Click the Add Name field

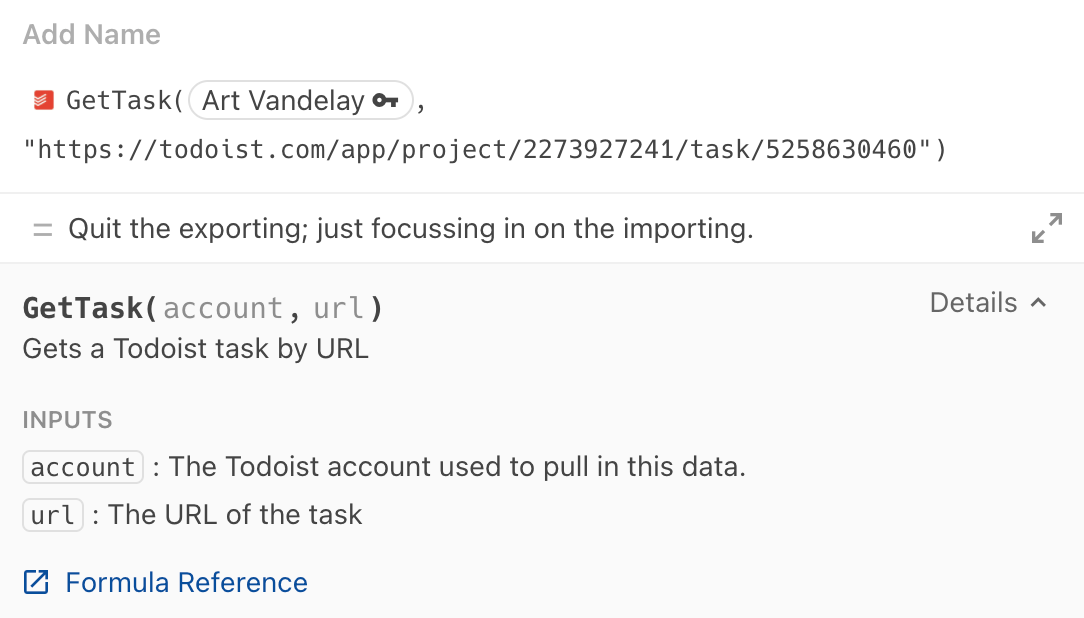(92, 35)
